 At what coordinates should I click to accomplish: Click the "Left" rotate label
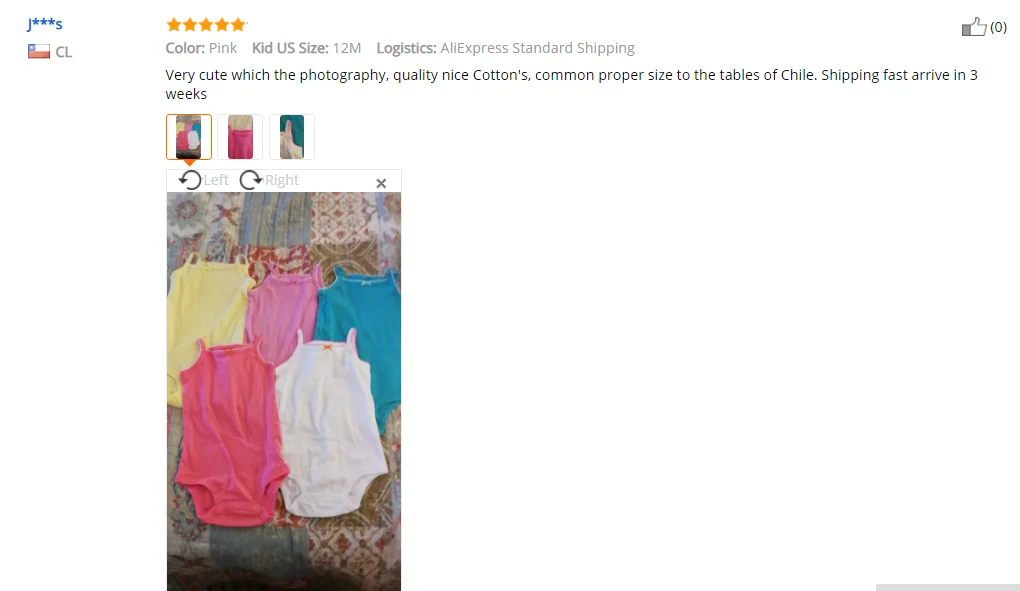click(x=216, y=180)
